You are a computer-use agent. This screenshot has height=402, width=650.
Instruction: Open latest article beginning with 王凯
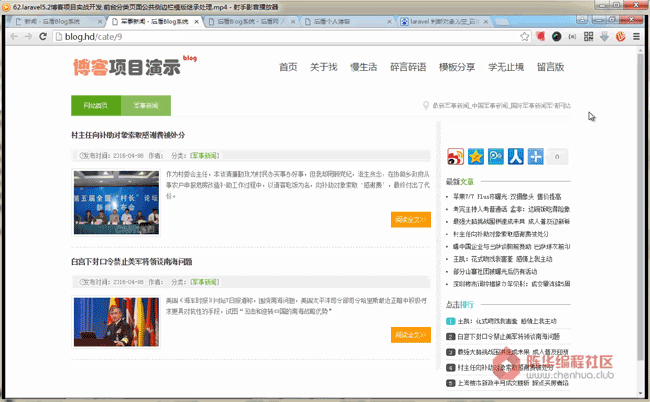(x=502, y=259)
